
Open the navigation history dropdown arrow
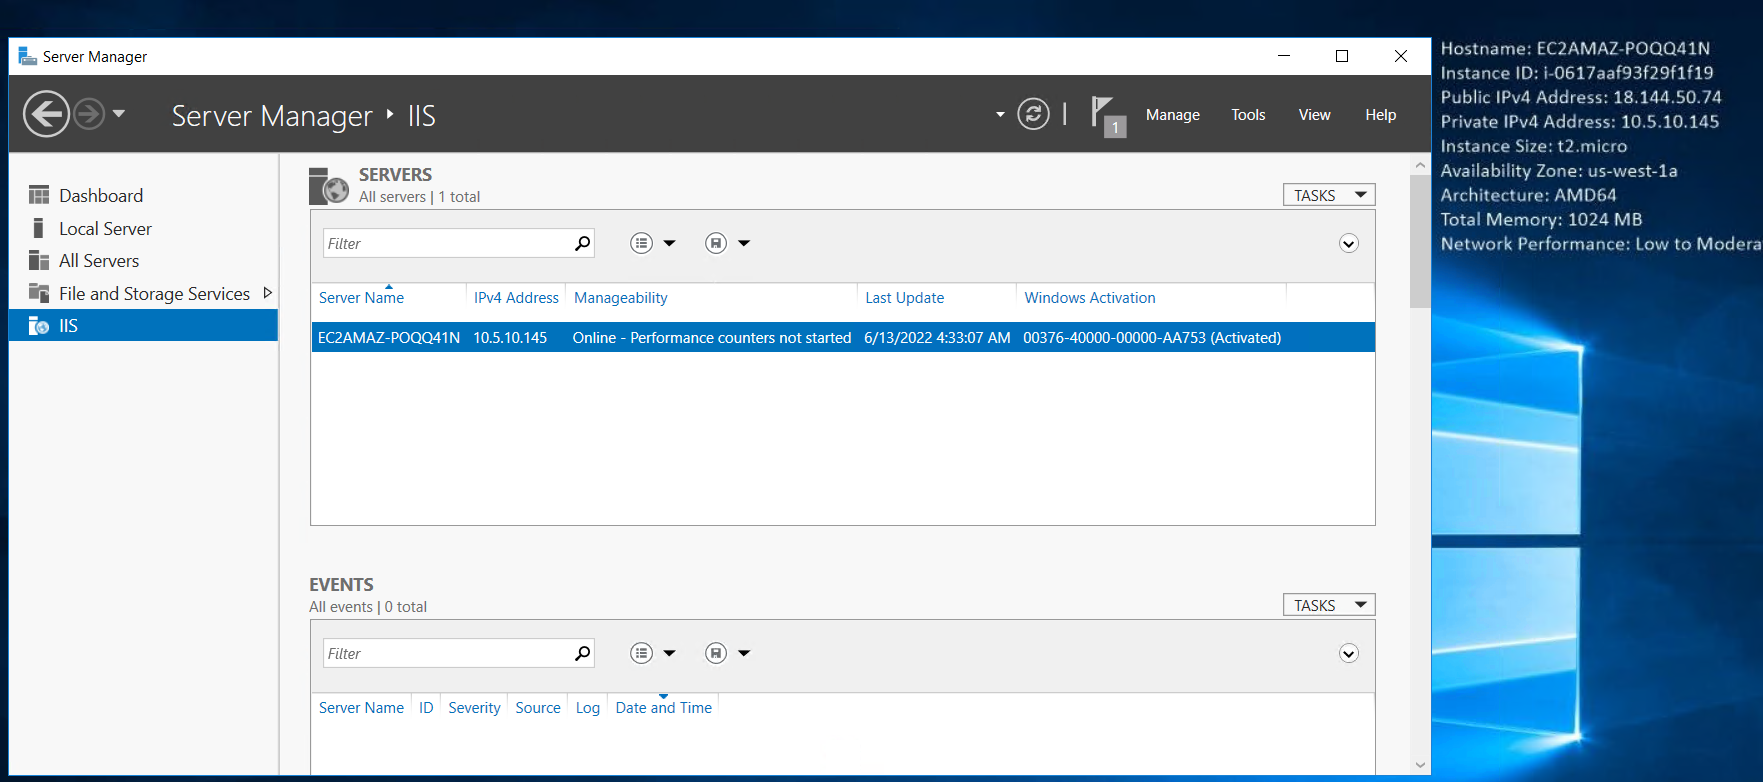point(119,114)
